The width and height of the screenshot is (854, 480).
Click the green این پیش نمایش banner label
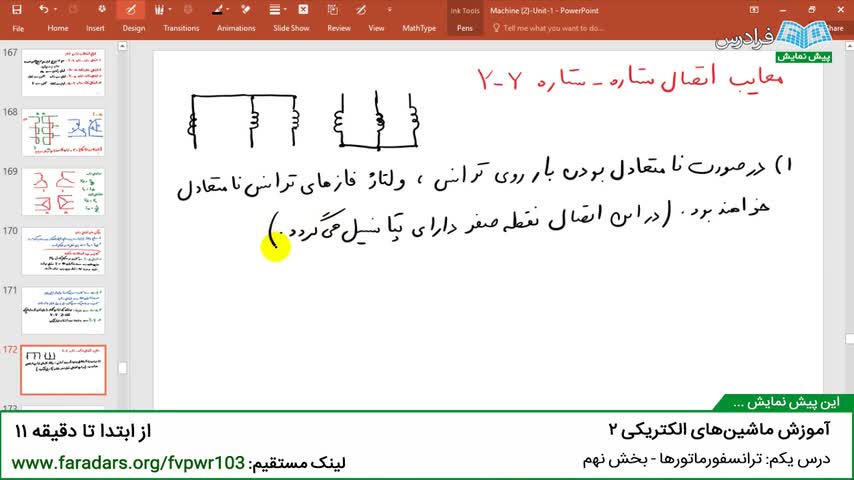click(x=786, y=403)
